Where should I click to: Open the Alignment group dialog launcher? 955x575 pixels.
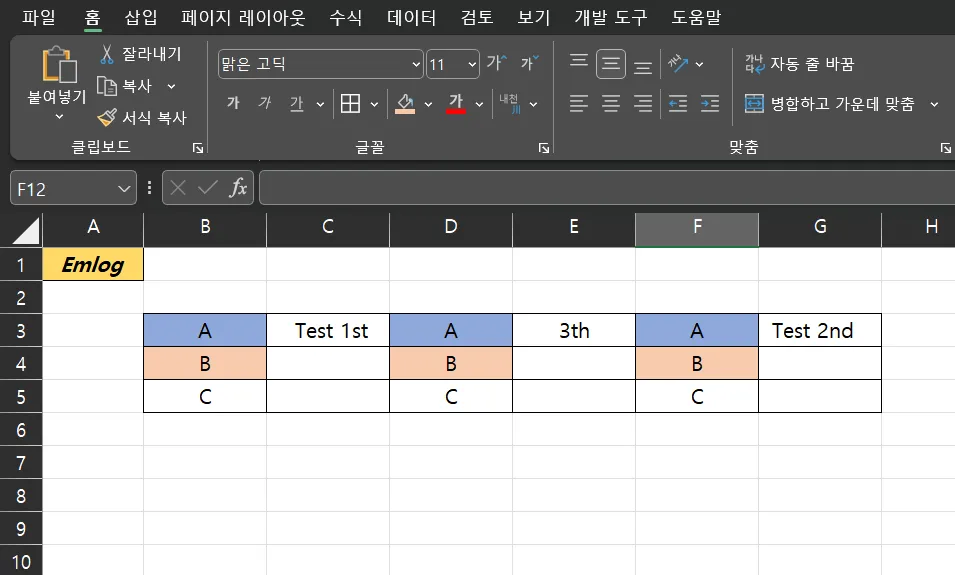point(945,148)
